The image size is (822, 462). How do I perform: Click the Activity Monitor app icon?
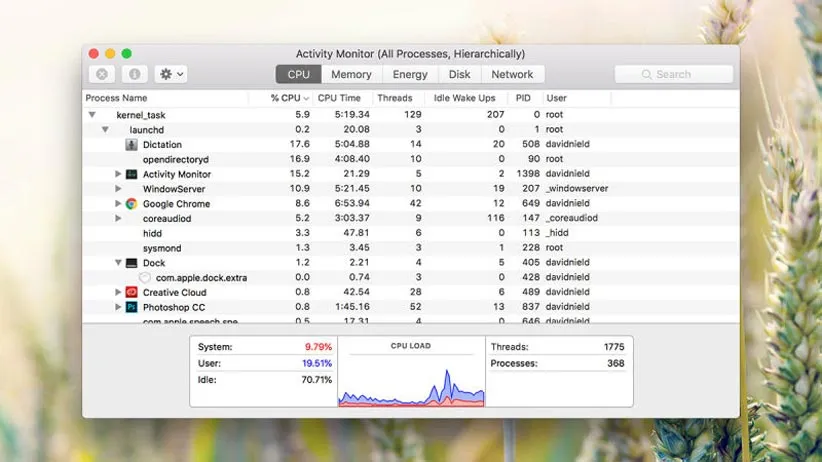point(131,174)
